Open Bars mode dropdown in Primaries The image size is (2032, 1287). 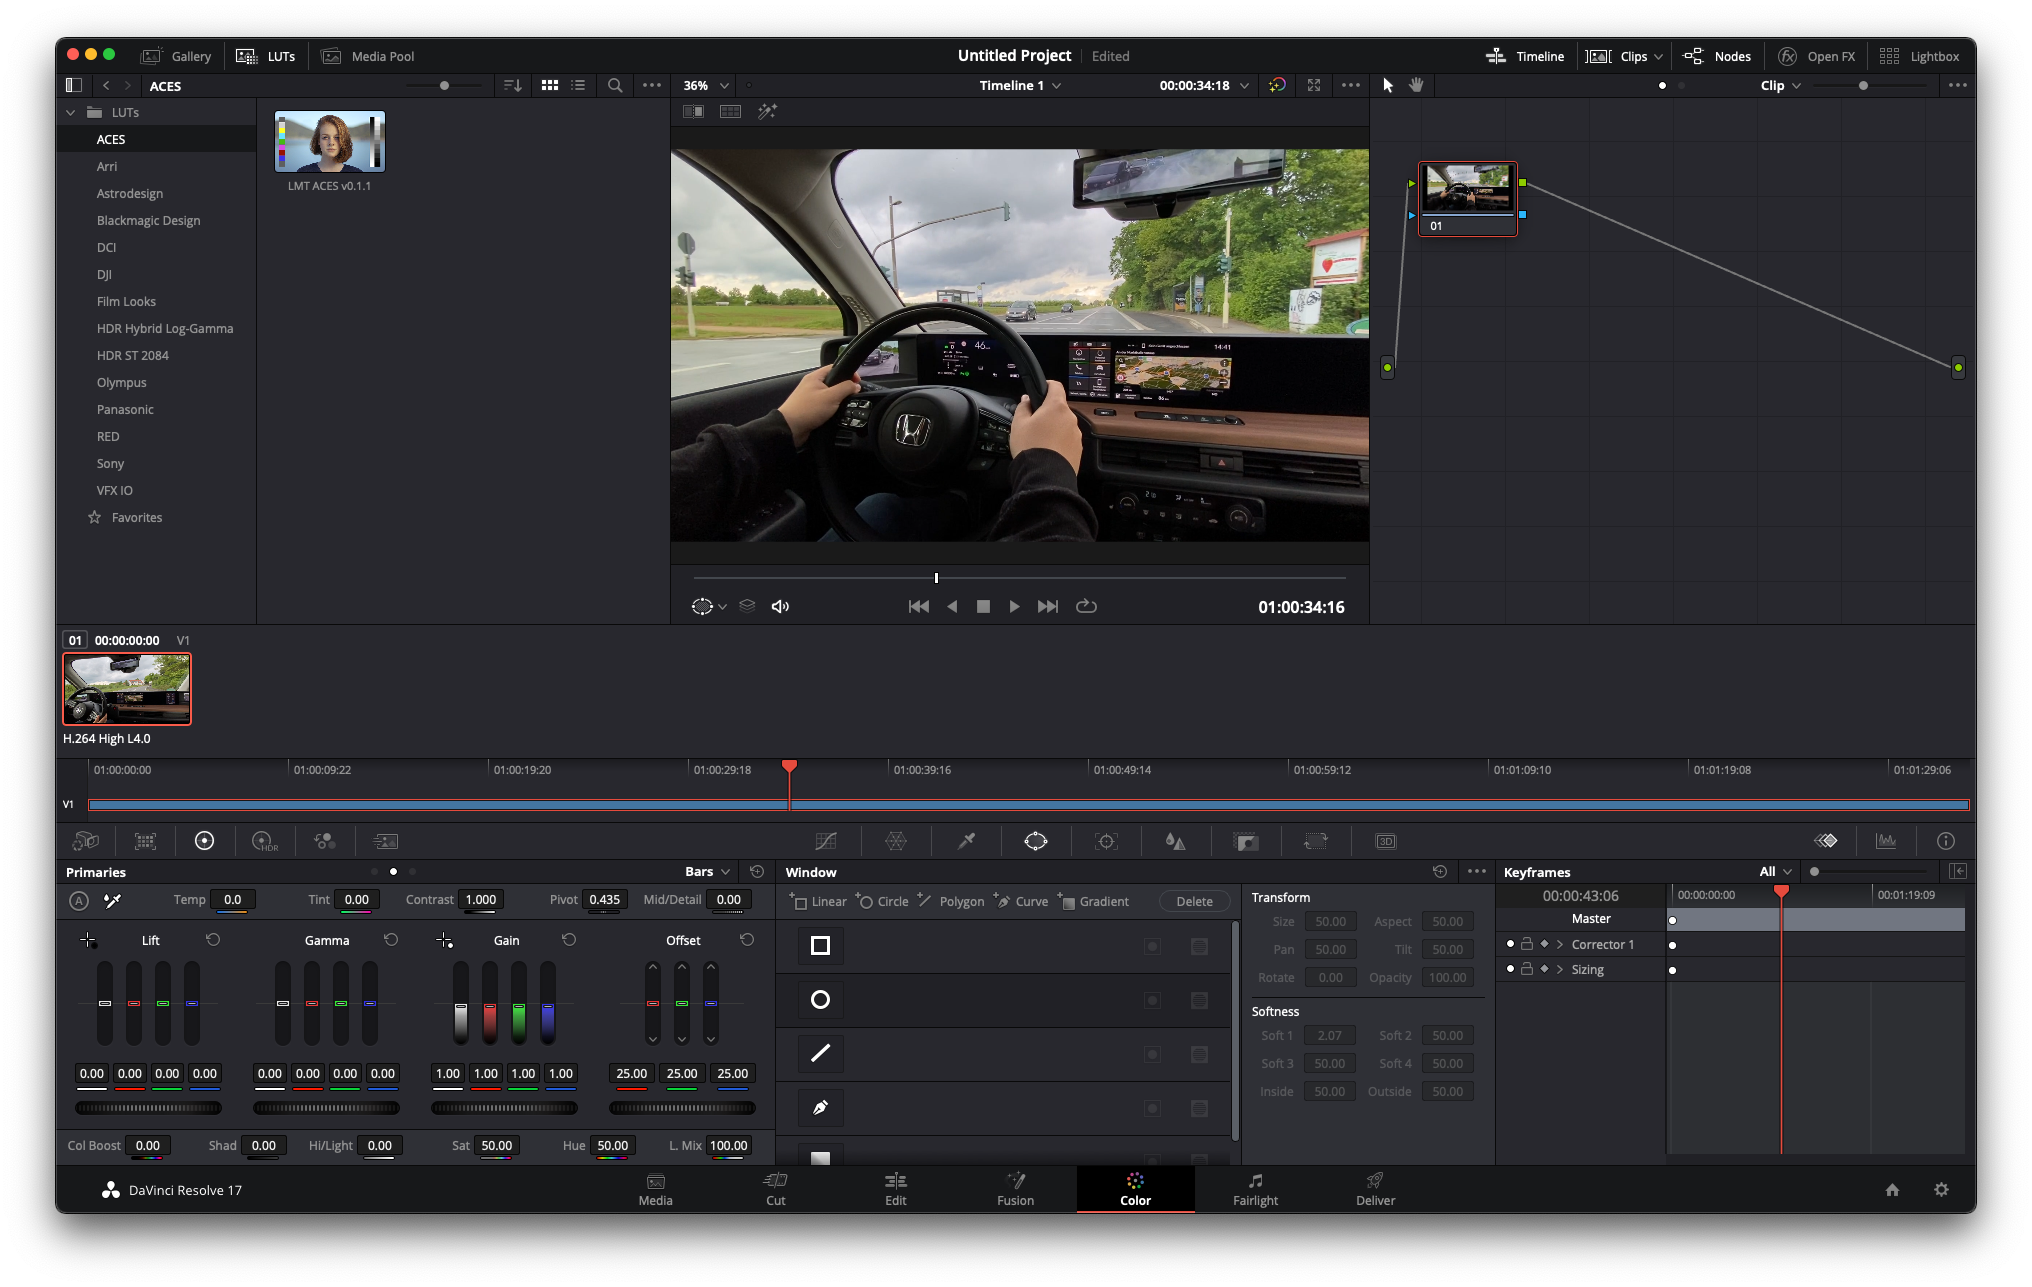coord(708,872)
